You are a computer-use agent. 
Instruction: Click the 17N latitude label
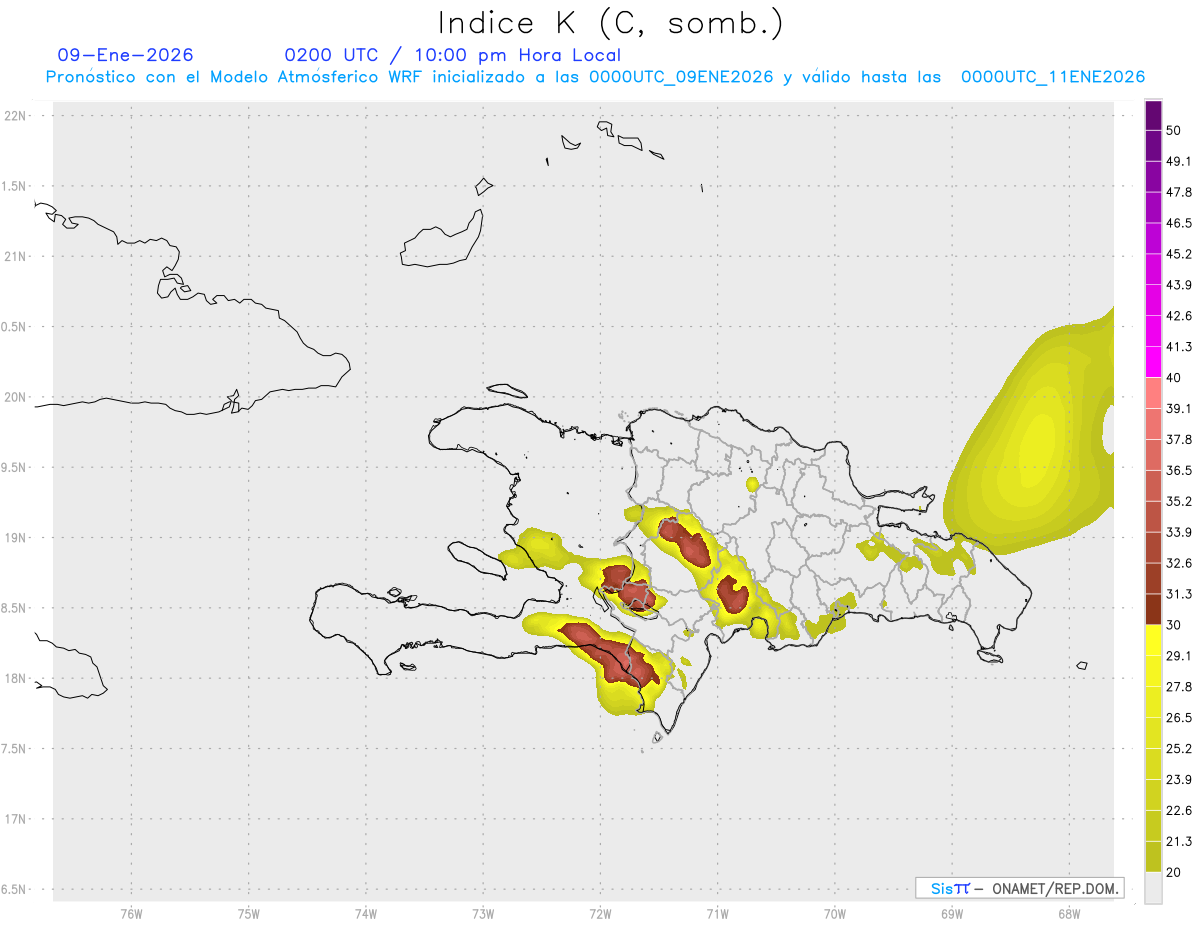(x=16, y=819)
